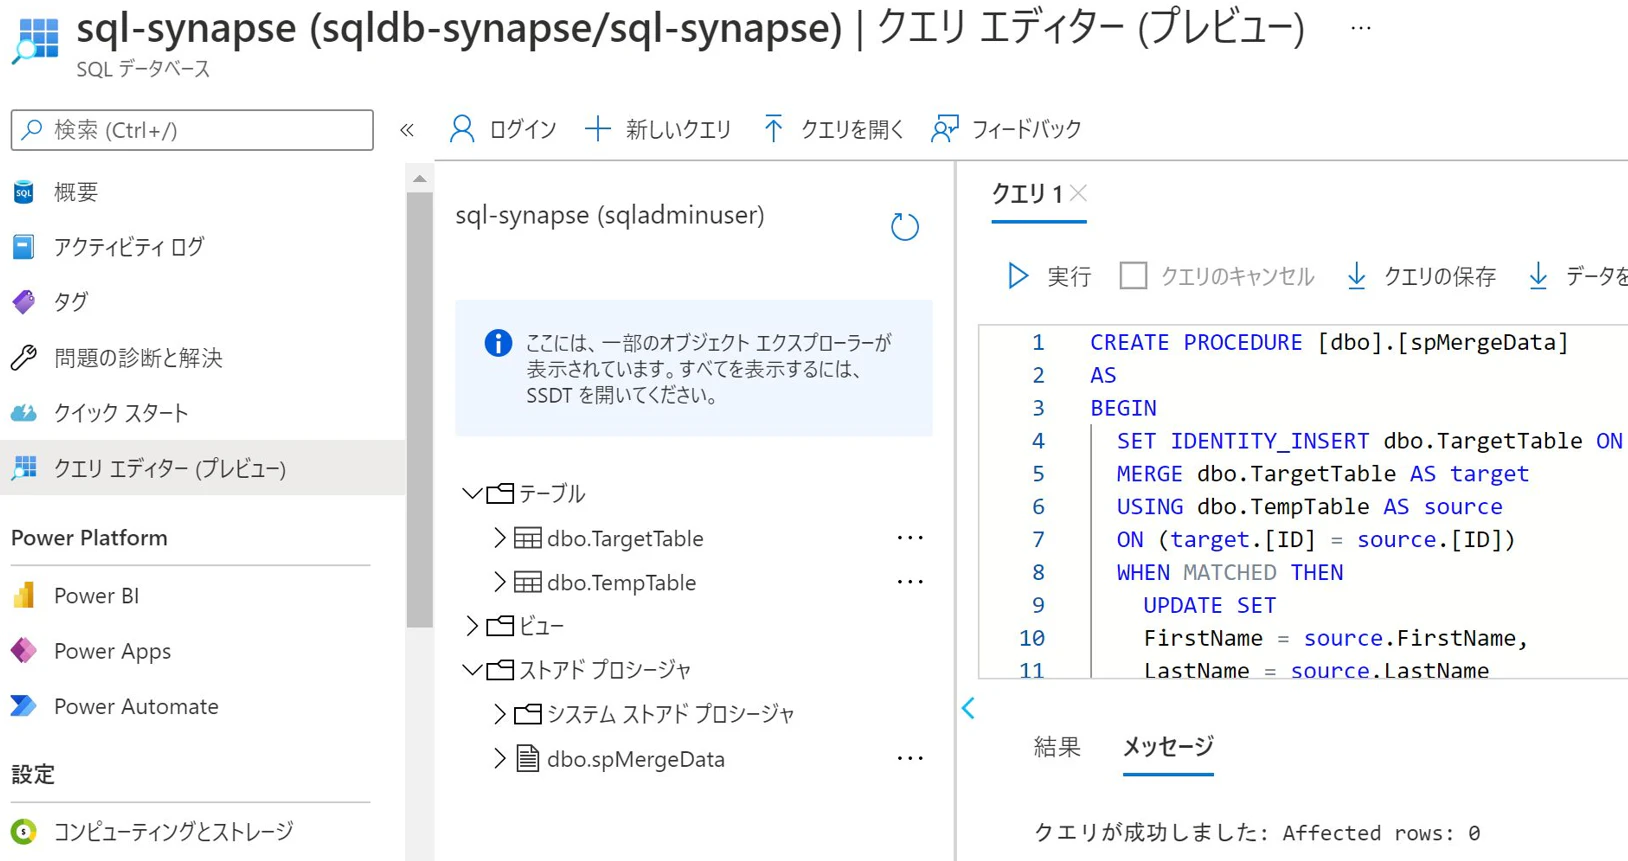Collapse the テーブル folder node
The width and height of the screenshot is (1628, 861).
pos(472,493)
